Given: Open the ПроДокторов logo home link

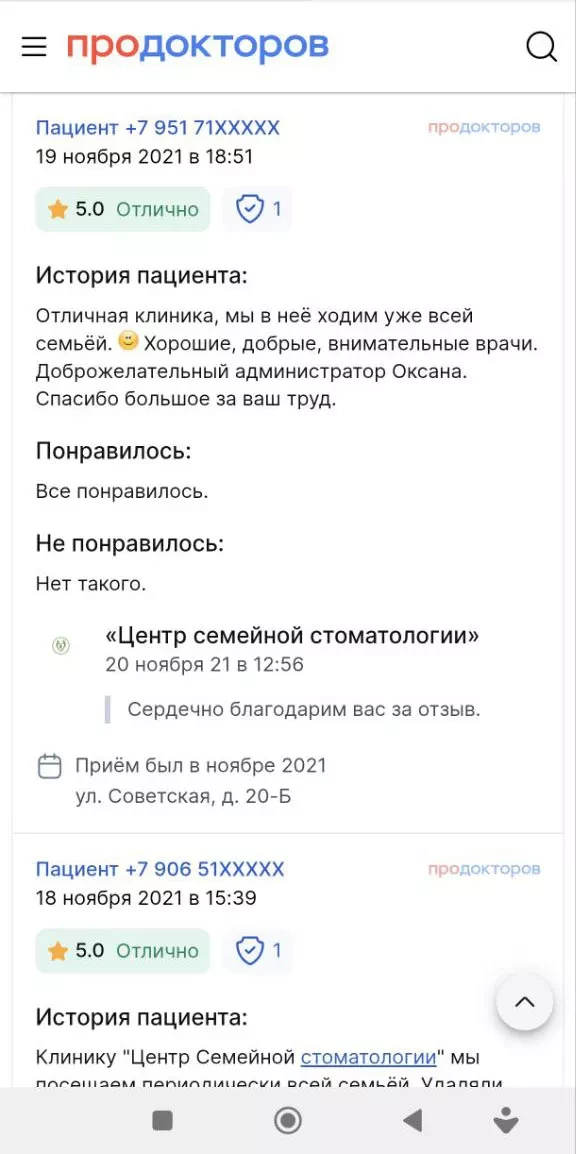Looking at the screenshot, I should click(x=198, y=46).
